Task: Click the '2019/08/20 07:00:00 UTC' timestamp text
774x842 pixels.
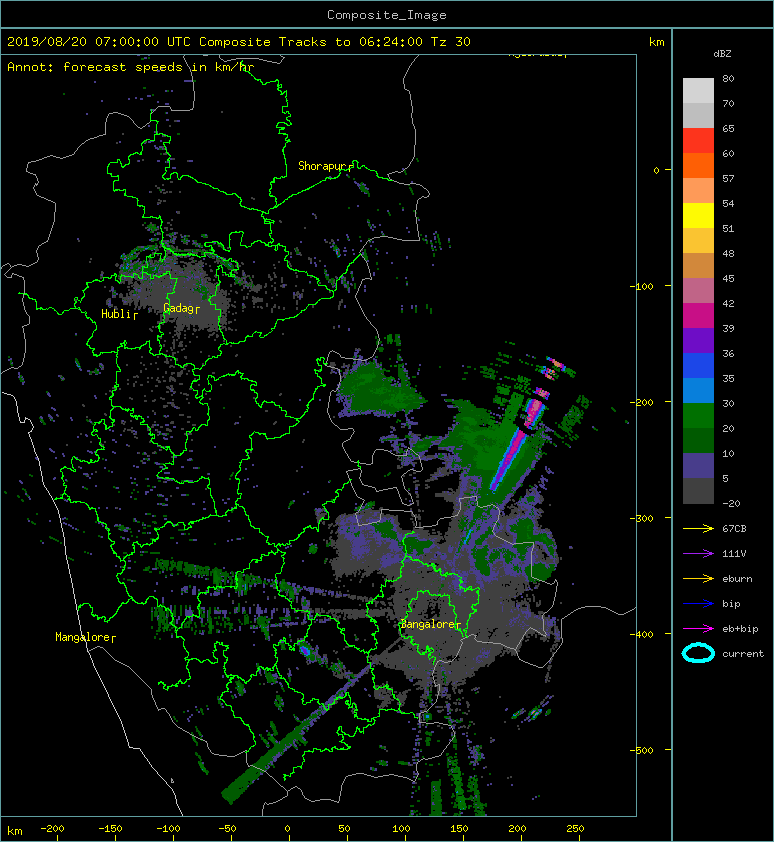Action: point(98,42)
